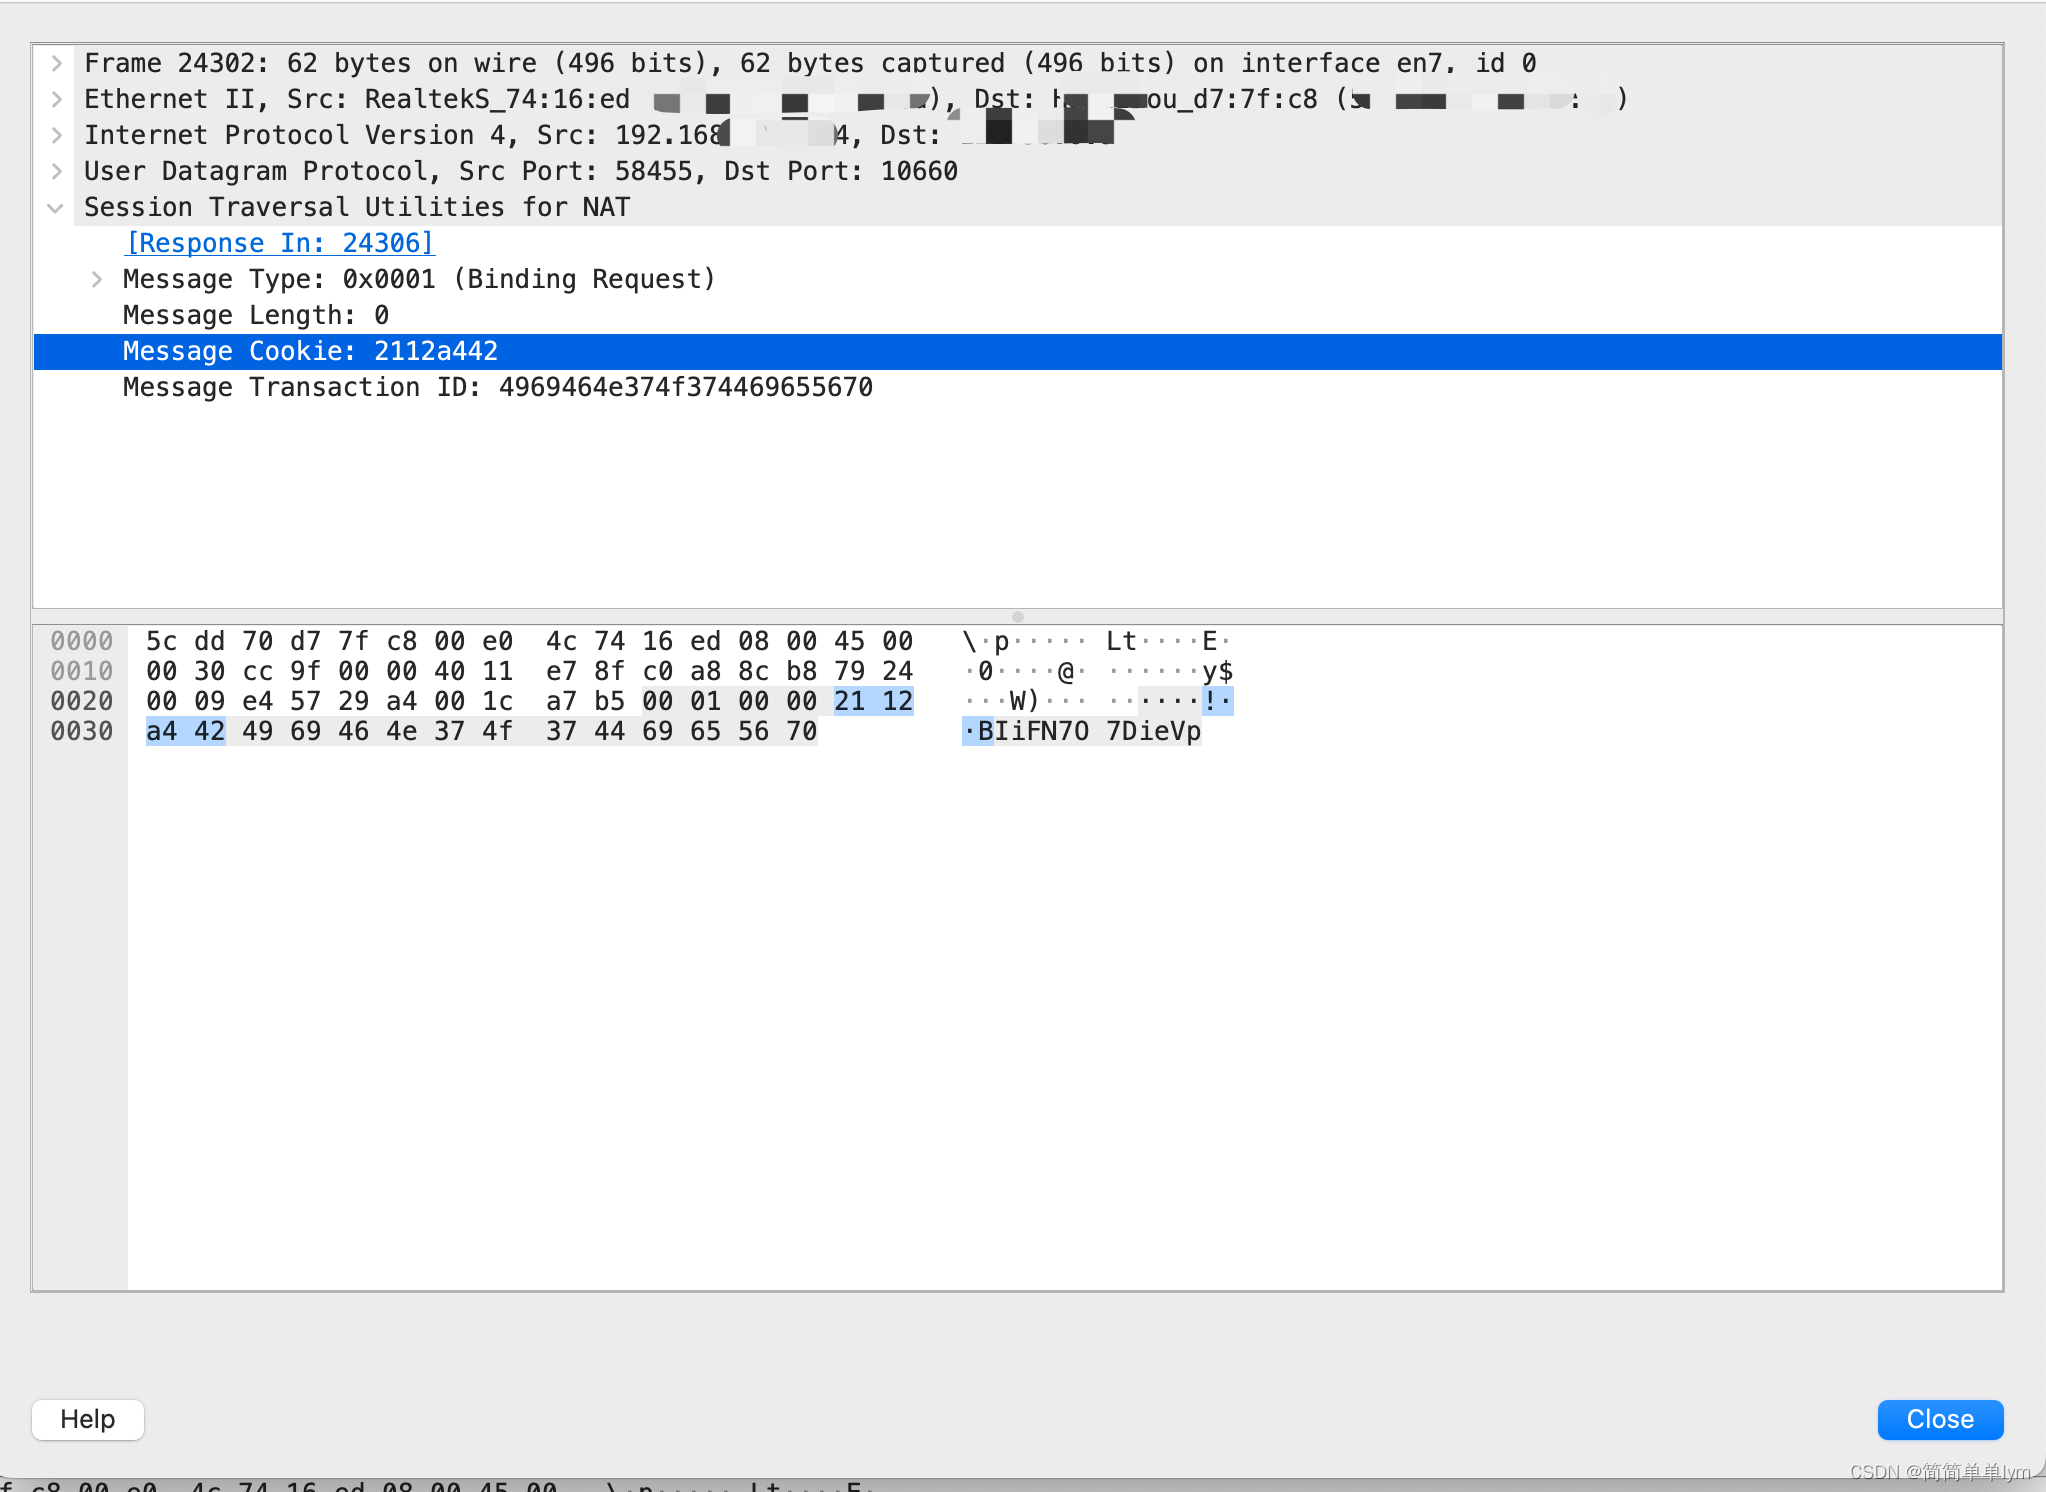Click hex bytes 00 01 00 00

730,701
